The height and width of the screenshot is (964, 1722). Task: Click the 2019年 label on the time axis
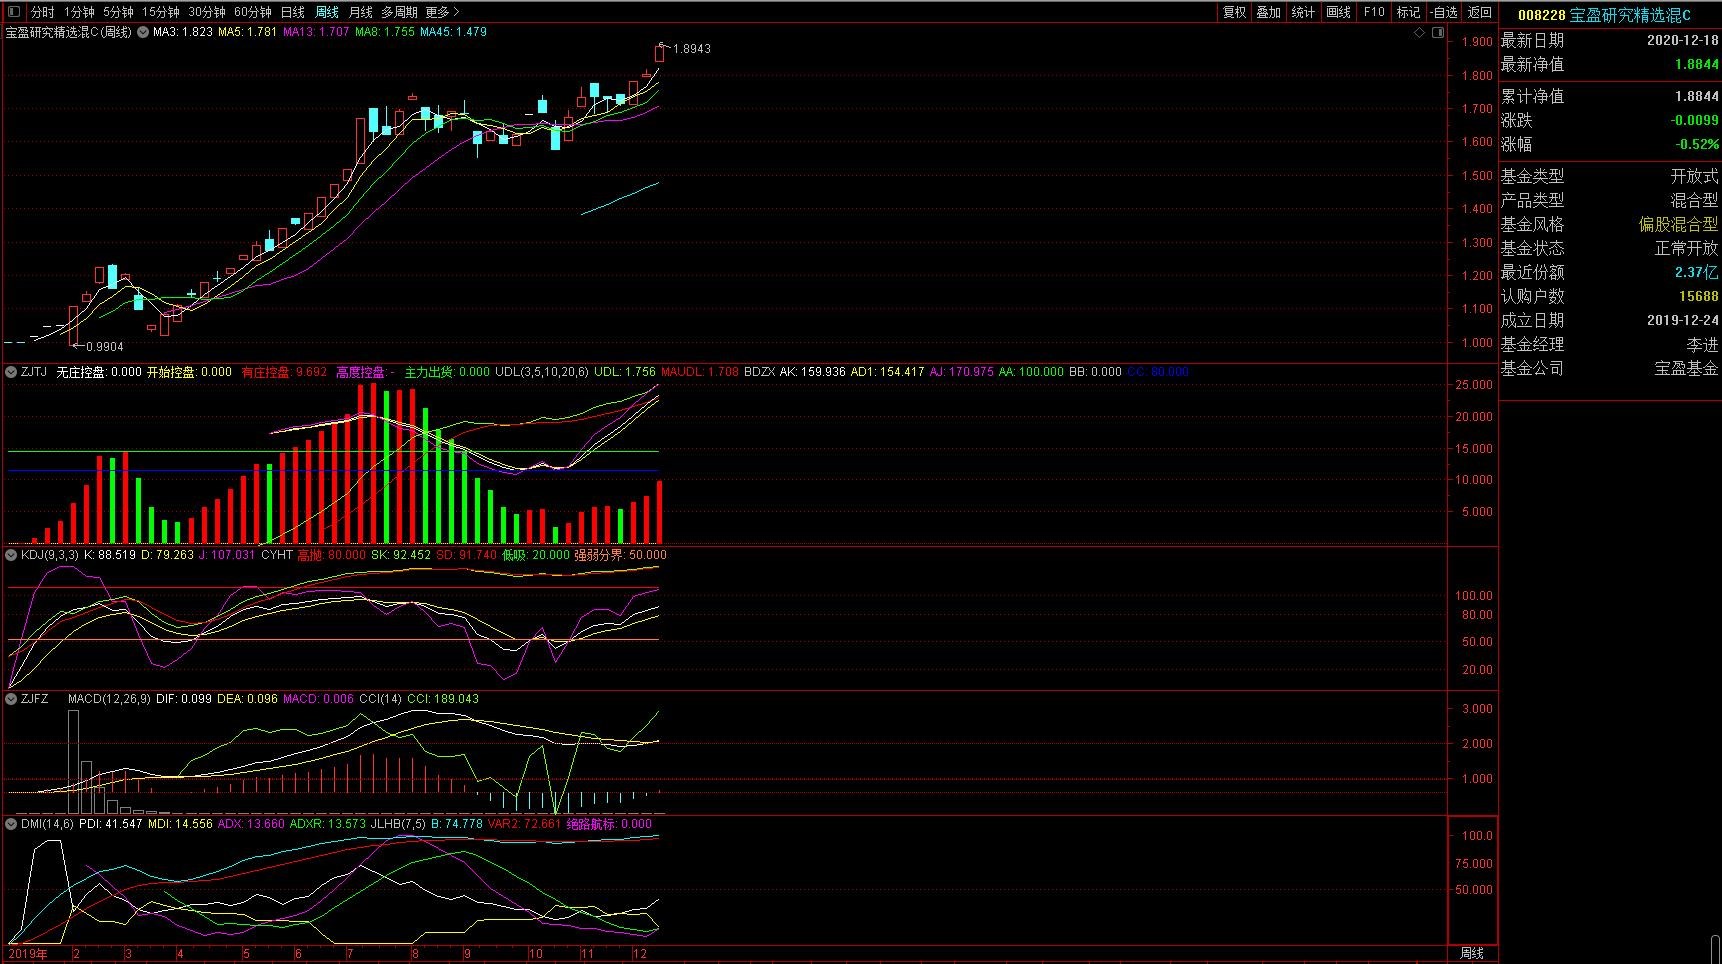coord(27,954)
